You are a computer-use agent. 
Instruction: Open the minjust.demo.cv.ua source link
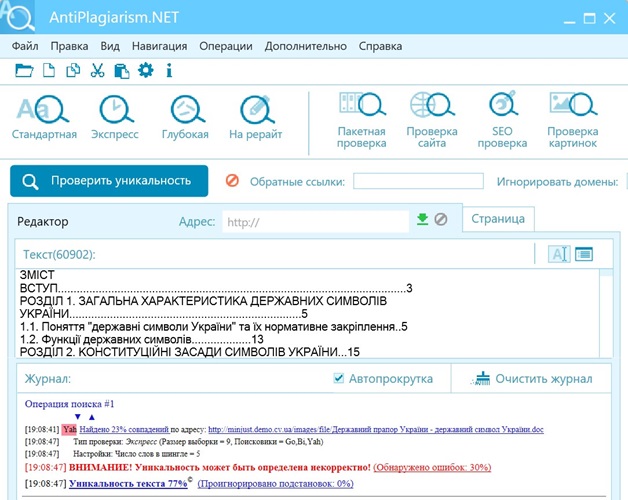[x=376, y=429]
